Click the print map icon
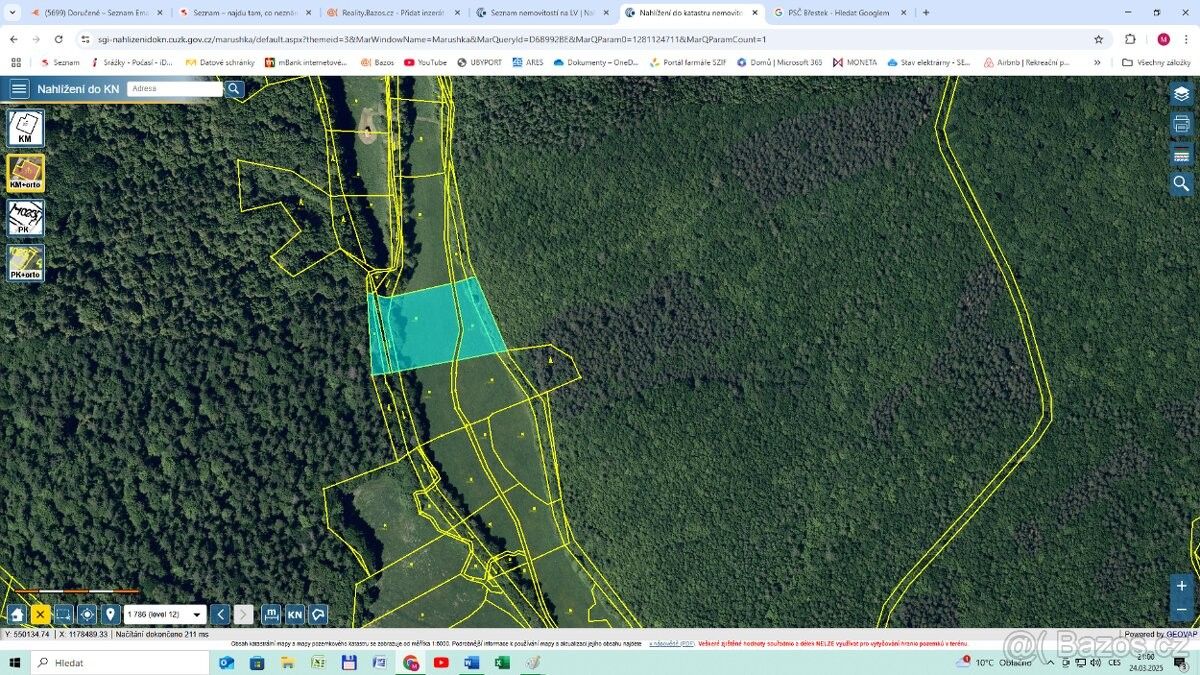The width and height of the screenshot is (1200, 675). pos(1181,125)
